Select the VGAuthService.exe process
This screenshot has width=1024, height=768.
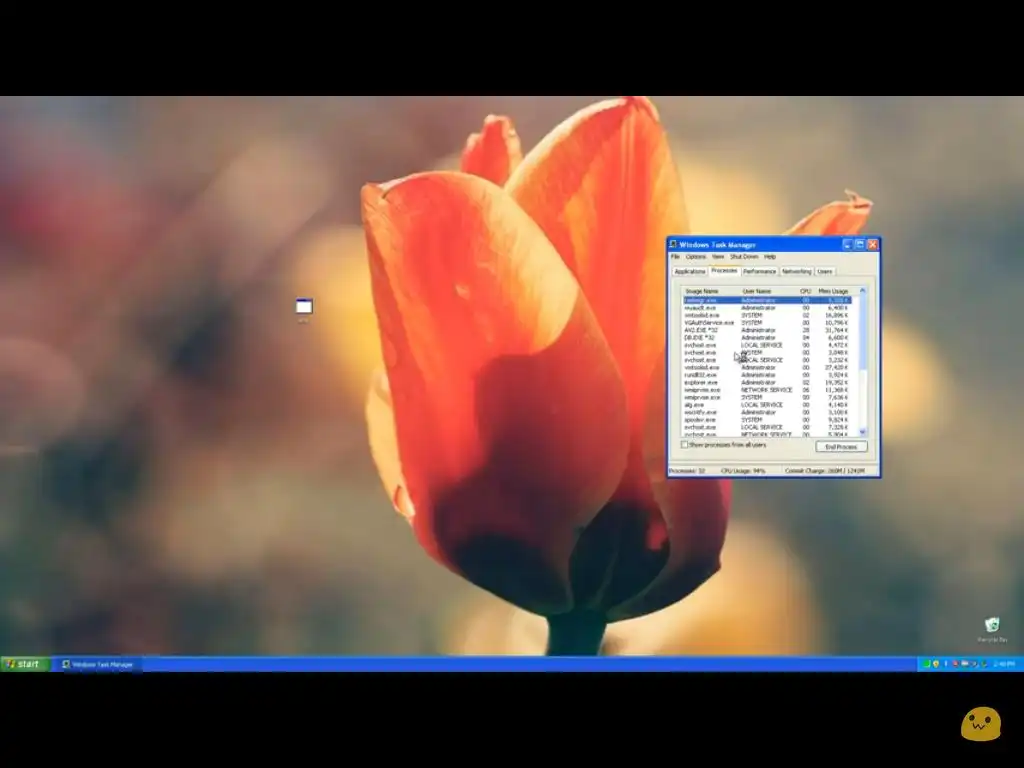click(x=767, y=323)
